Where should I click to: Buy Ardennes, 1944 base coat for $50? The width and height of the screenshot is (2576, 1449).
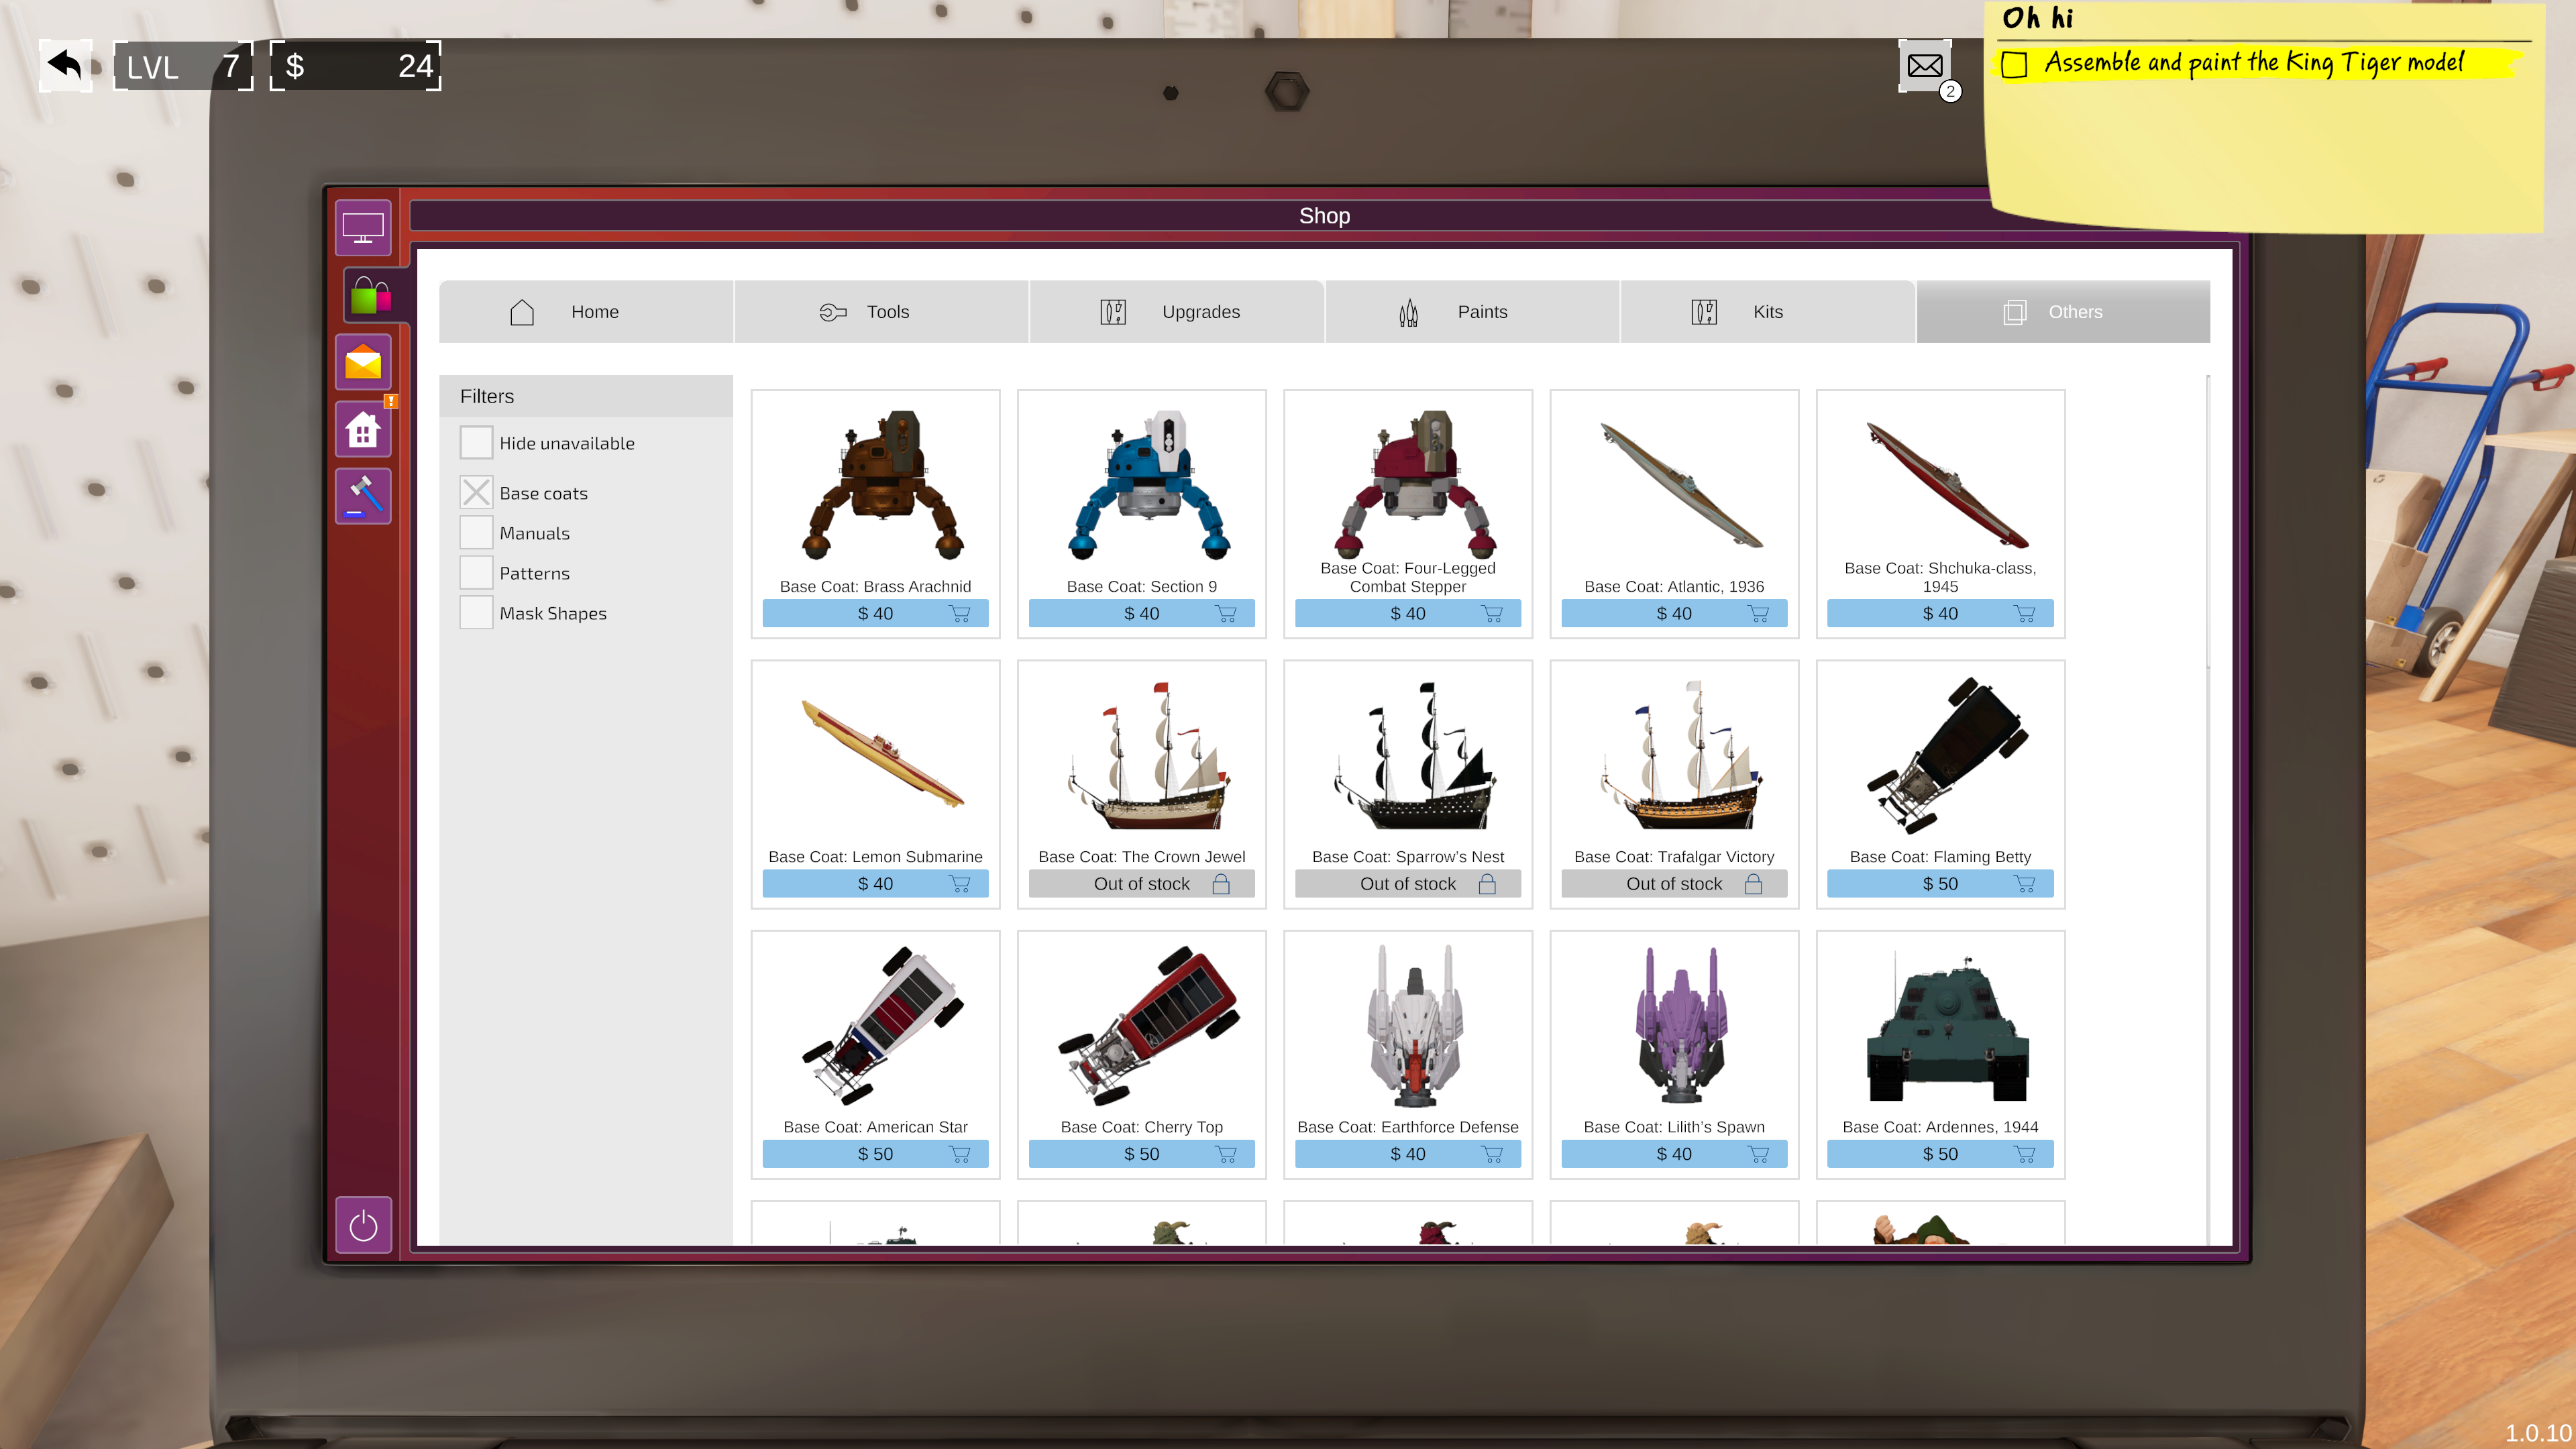pyautogui.click(x=1940, y=1154)
